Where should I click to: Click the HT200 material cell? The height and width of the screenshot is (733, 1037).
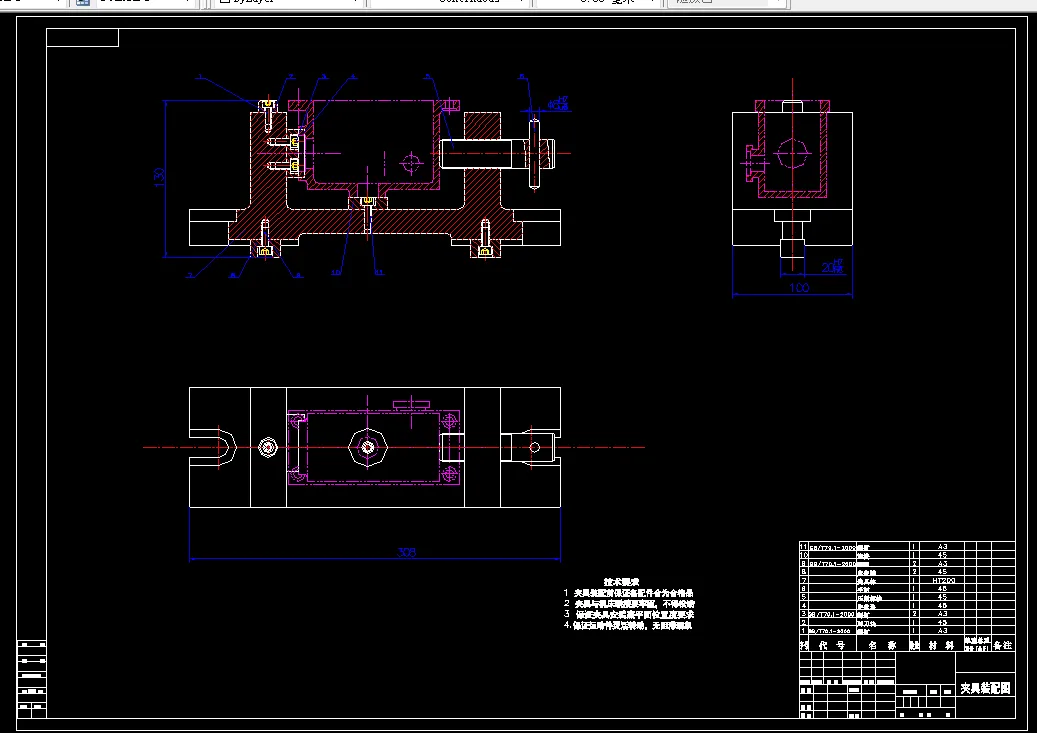[943, 580]
